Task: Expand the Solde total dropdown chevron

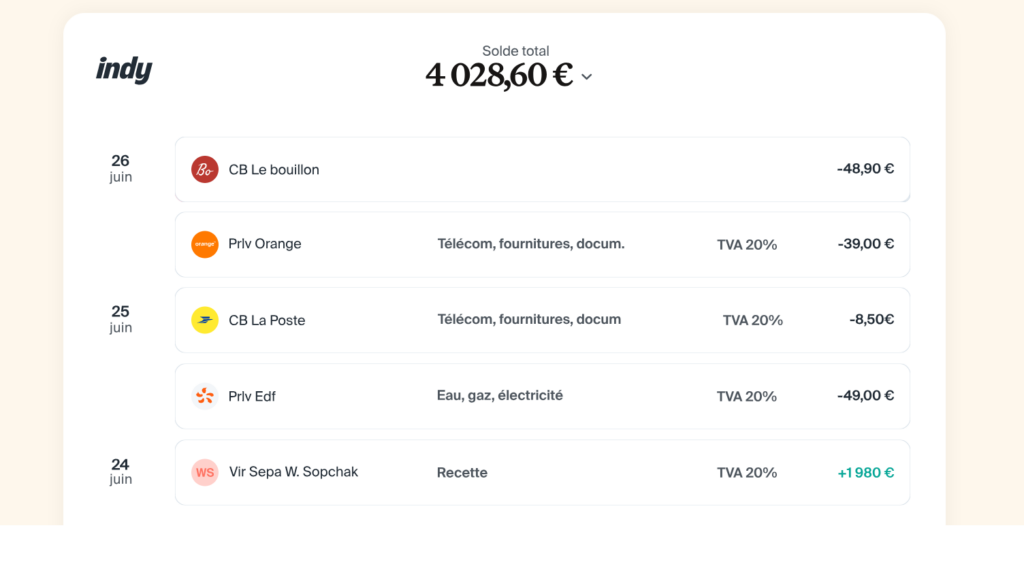Action: point(587,77)
